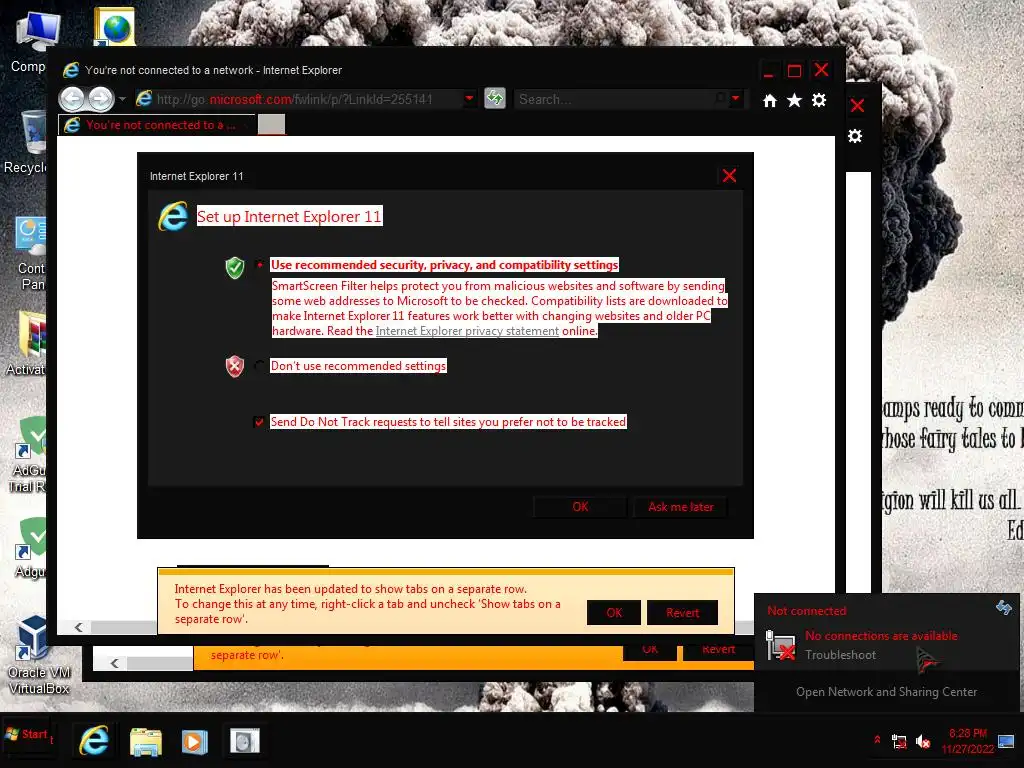
Task: Select the AdGuard Trial Reset desktop shortcut
Action: click(29, 454)
